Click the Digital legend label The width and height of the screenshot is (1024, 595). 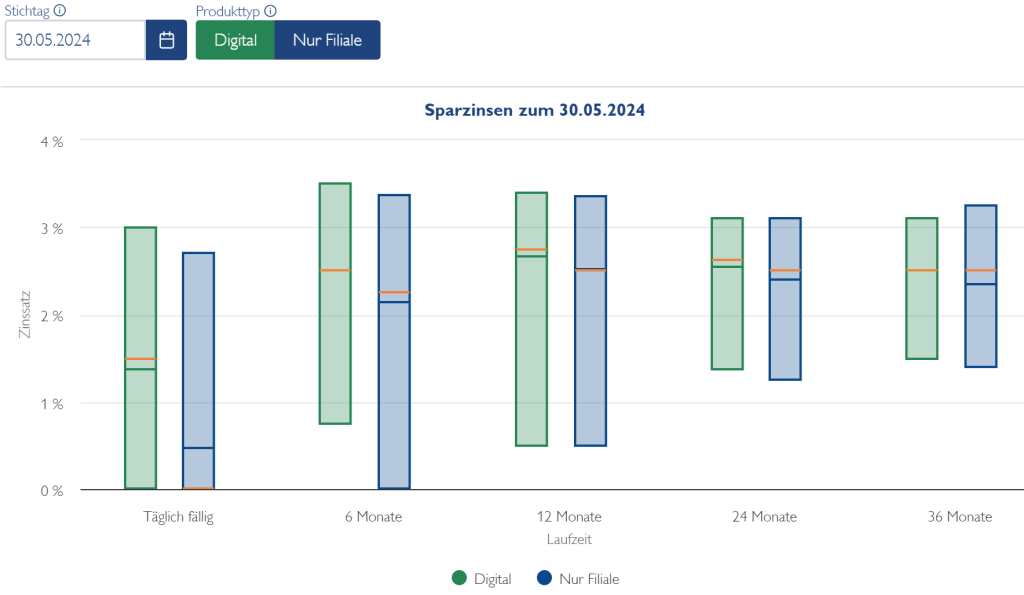pyautogui.click(x=492, y=579)
